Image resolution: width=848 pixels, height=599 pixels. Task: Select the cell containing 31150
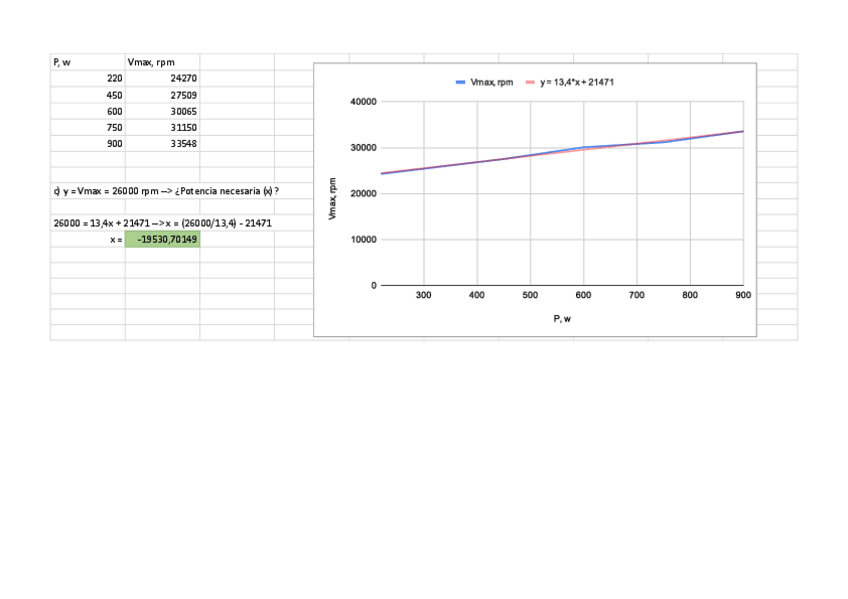(162, 128)
